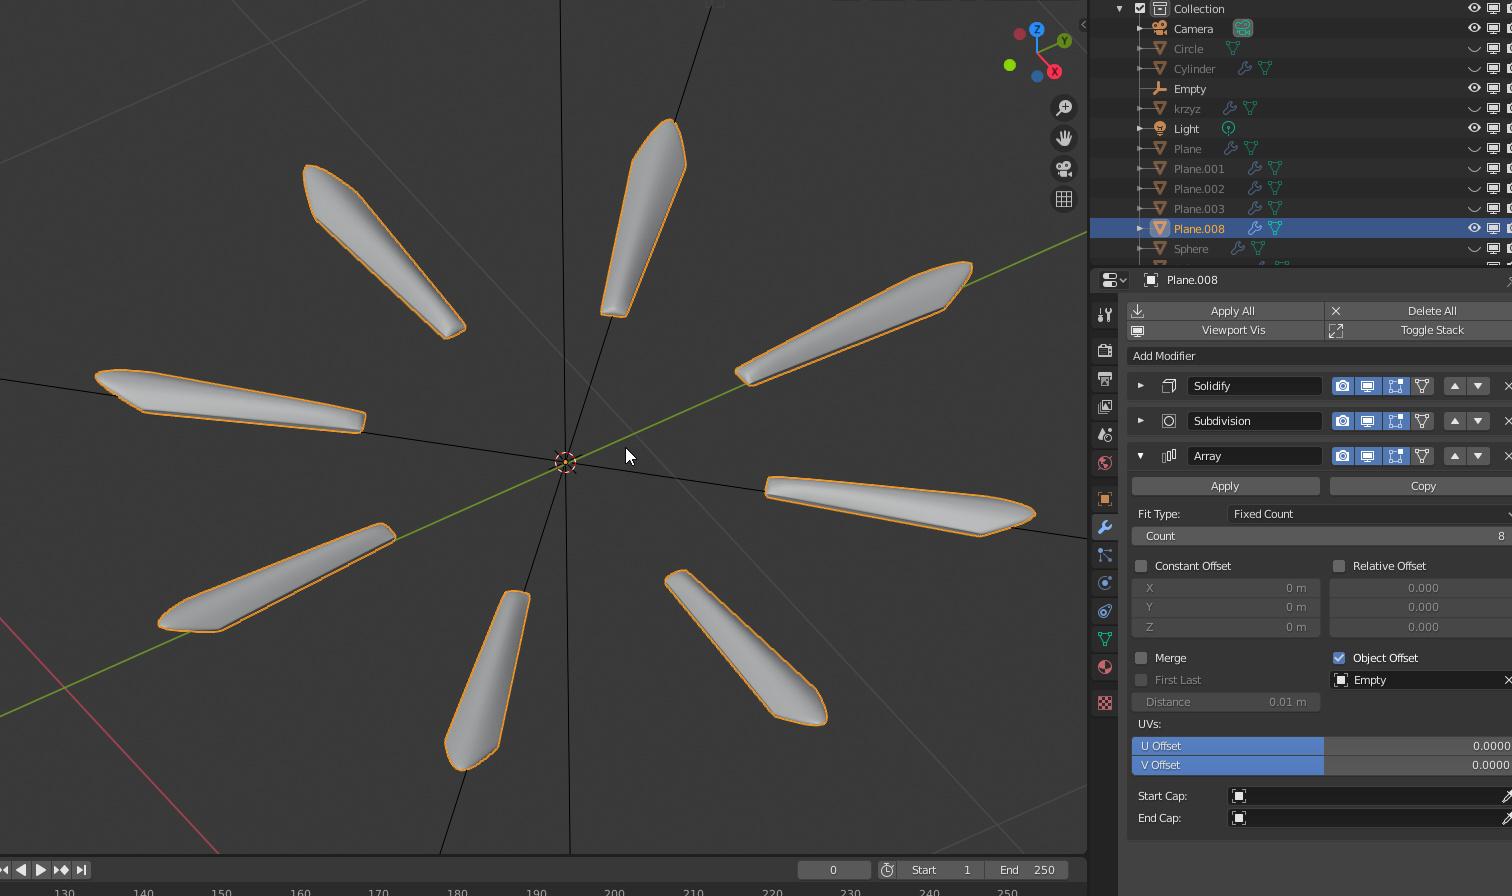Click the Toggle Stack button
1512x896 pixels.
click(1419, 330)
